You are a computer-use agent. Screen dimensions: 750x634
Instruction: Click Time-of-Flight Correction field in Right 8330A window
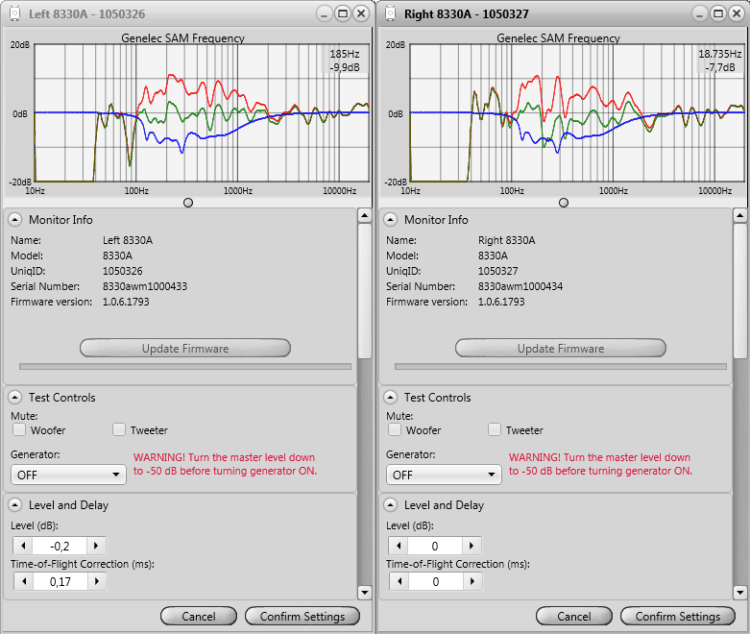[436, 581]
